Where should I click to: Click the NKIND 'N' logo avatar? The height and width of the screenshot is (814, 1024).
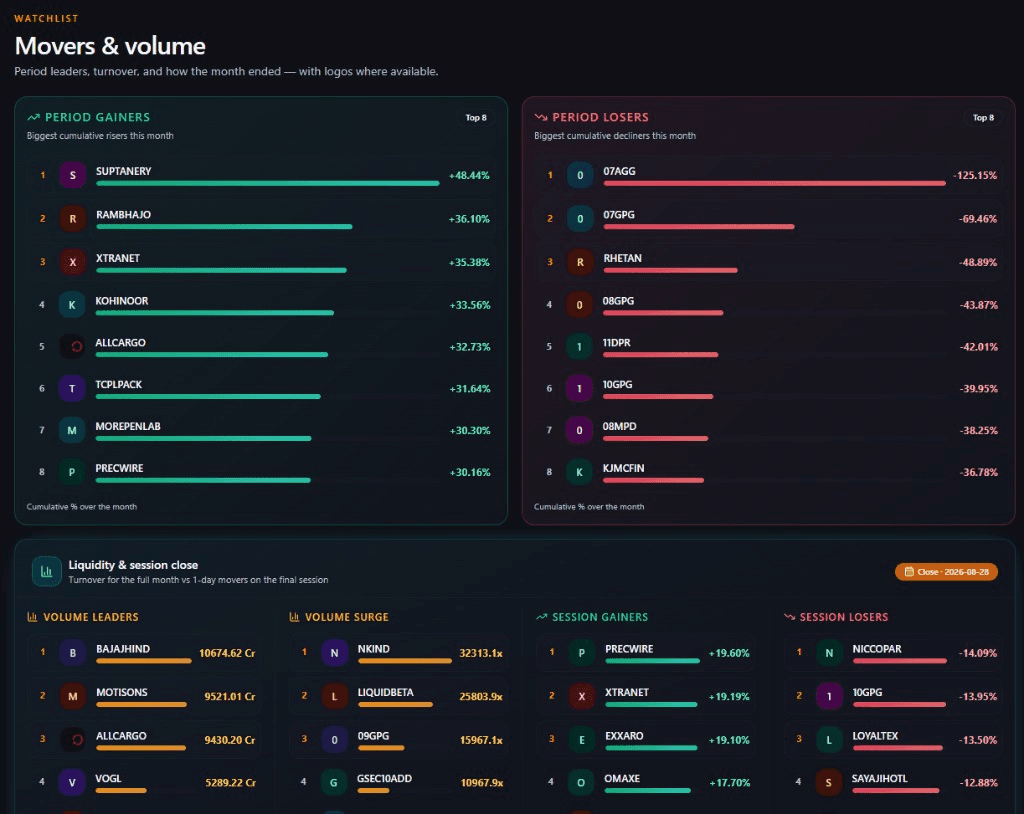point(334,653)
